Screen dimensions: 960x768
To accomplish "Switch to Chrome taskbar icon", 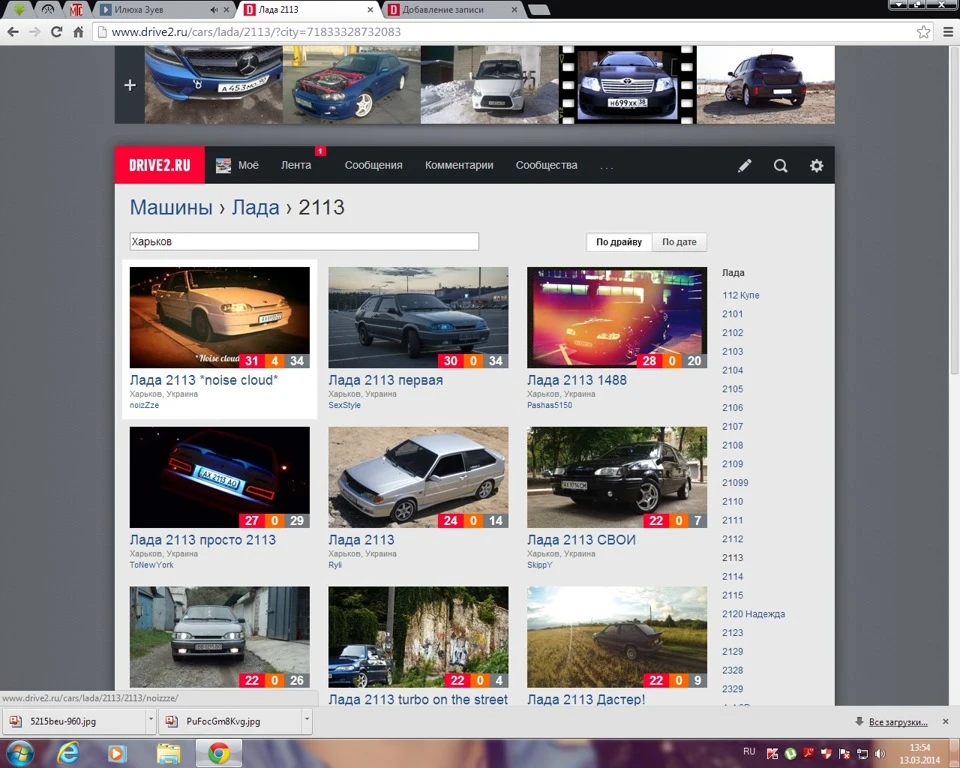I will click(x=219, y=753).
